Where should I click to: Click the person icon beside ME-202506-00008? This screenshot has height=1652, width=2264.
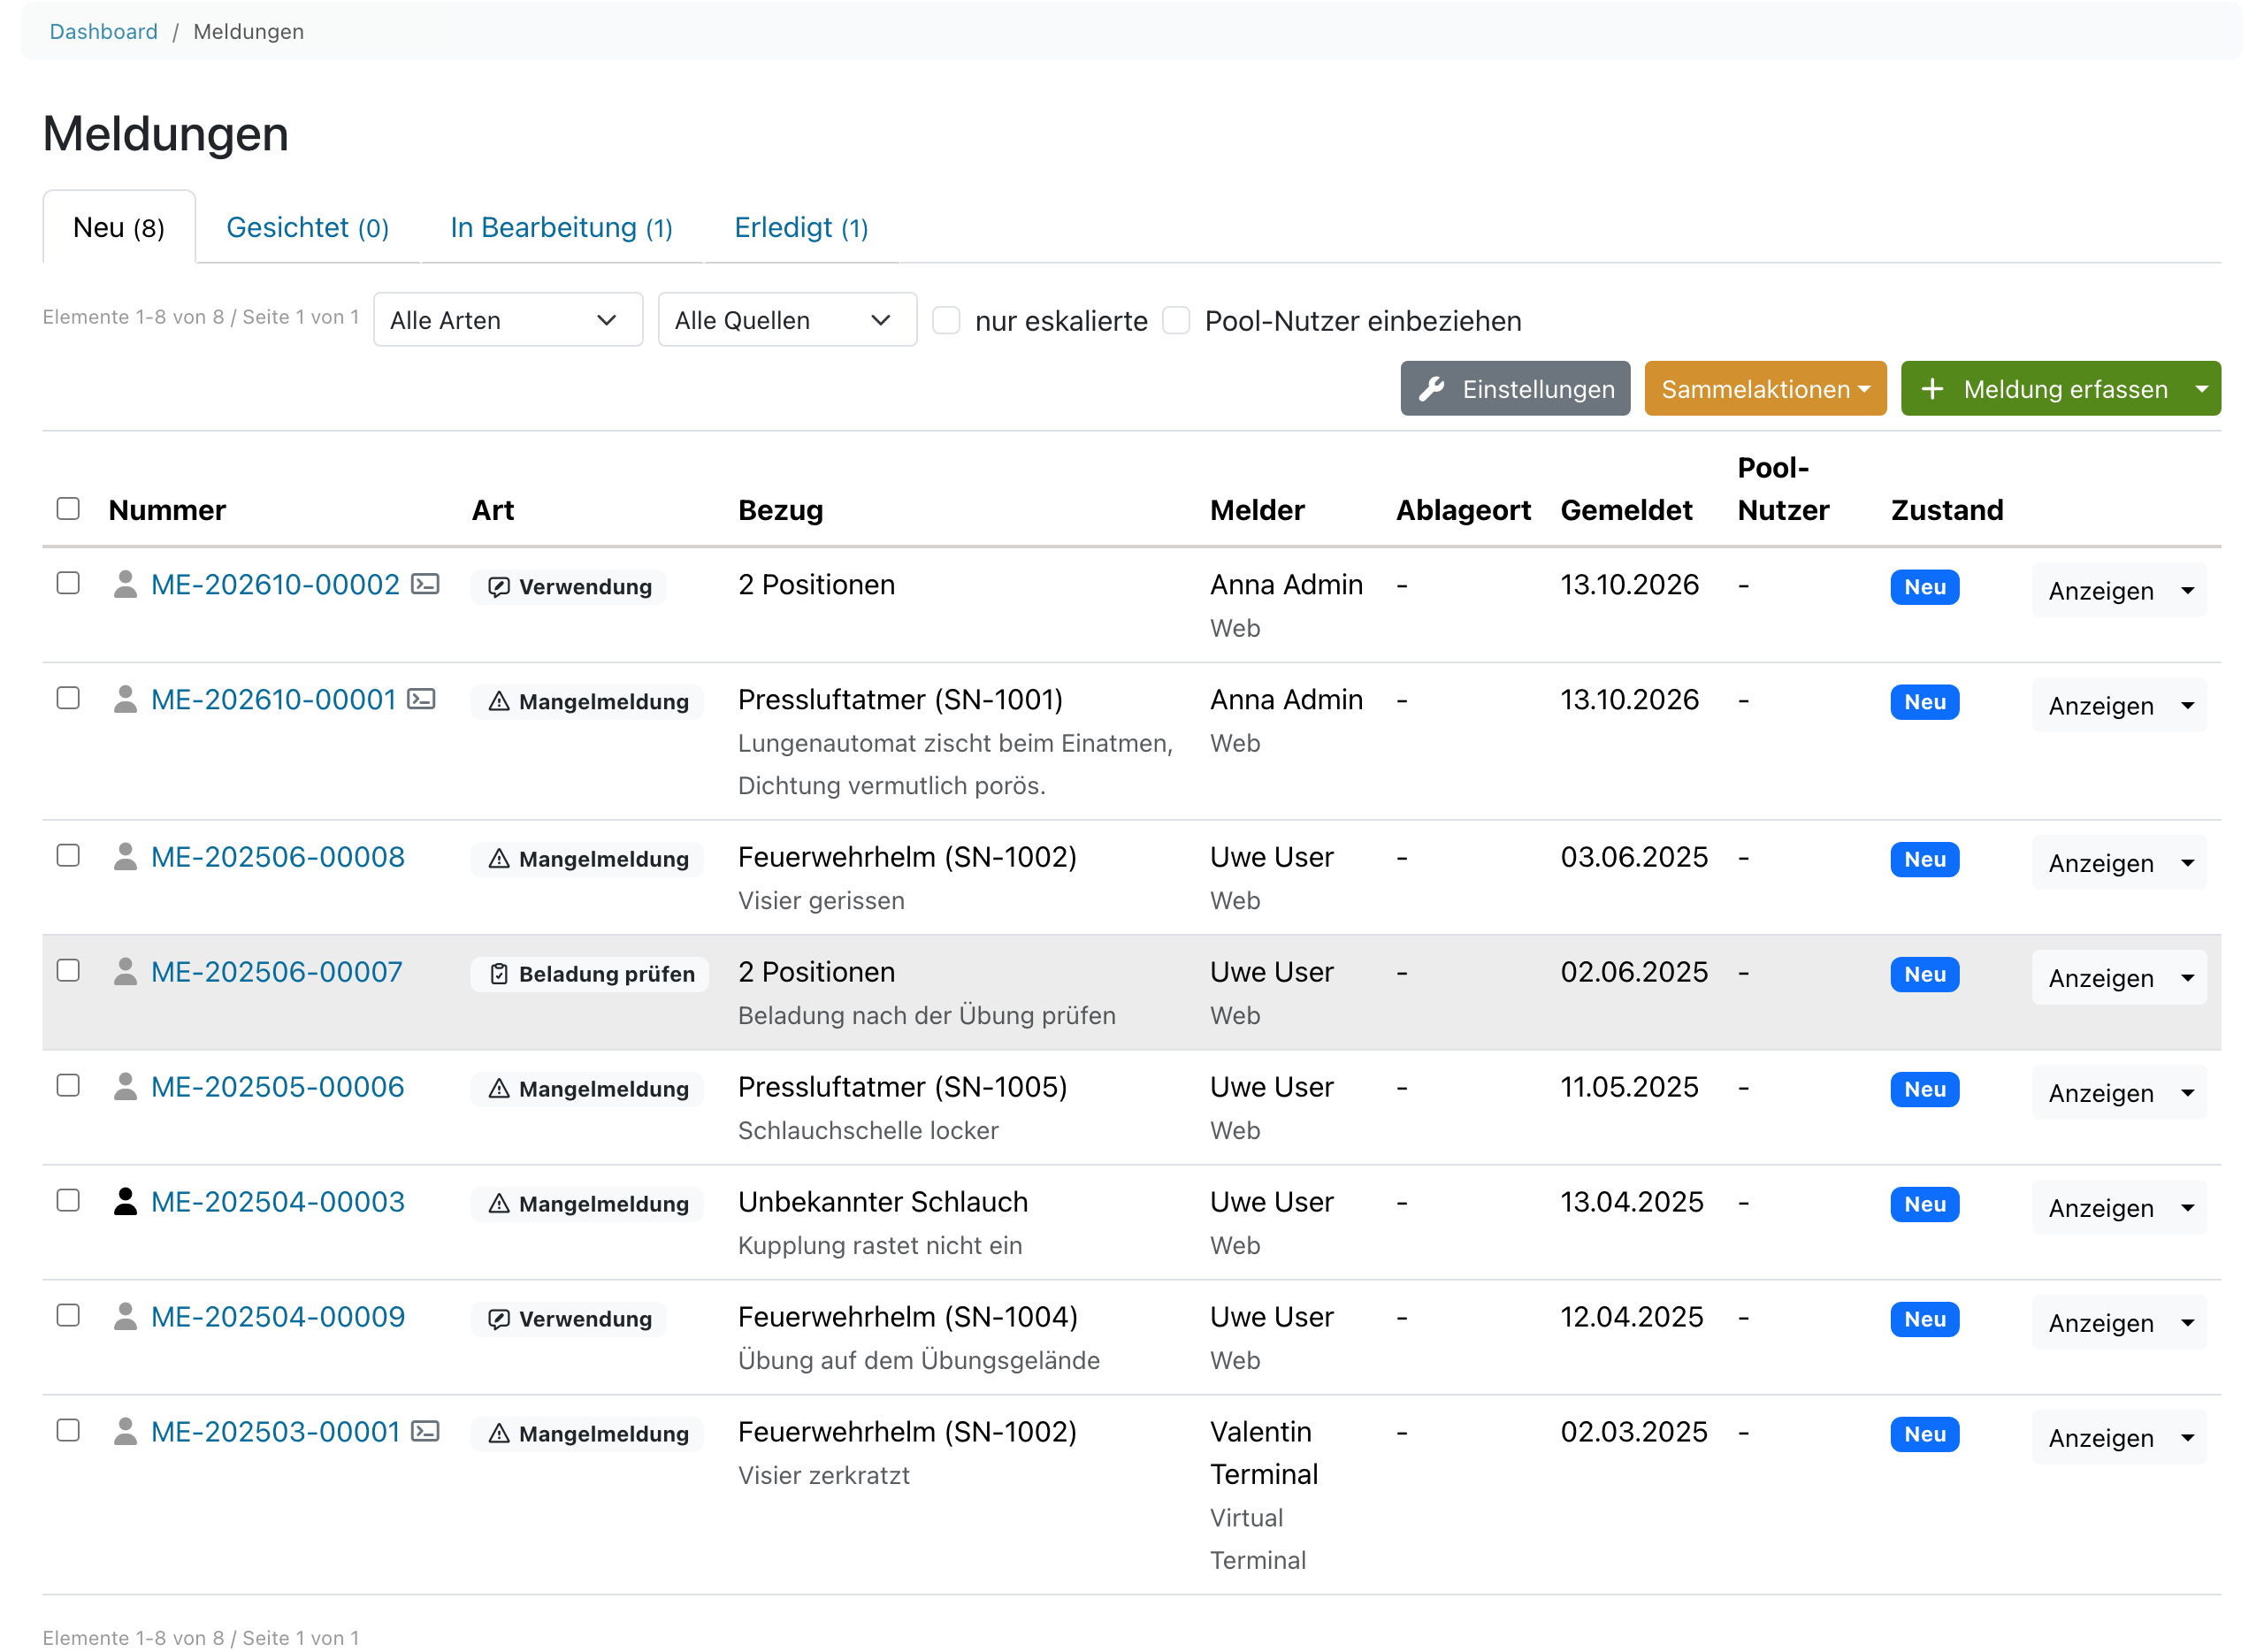pos(125,856)
